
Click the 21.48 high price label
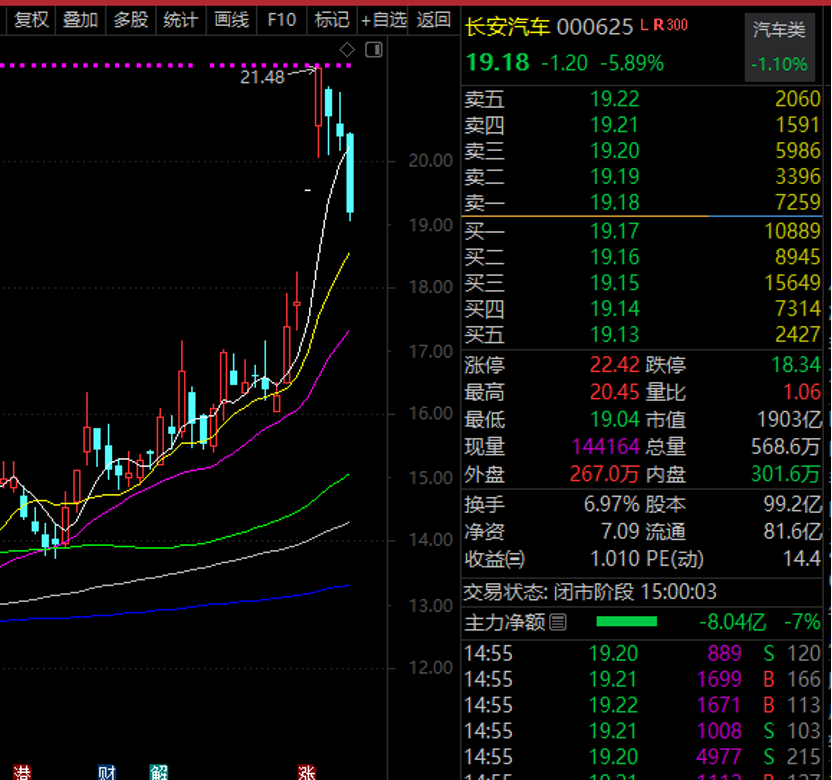[262, 77]
